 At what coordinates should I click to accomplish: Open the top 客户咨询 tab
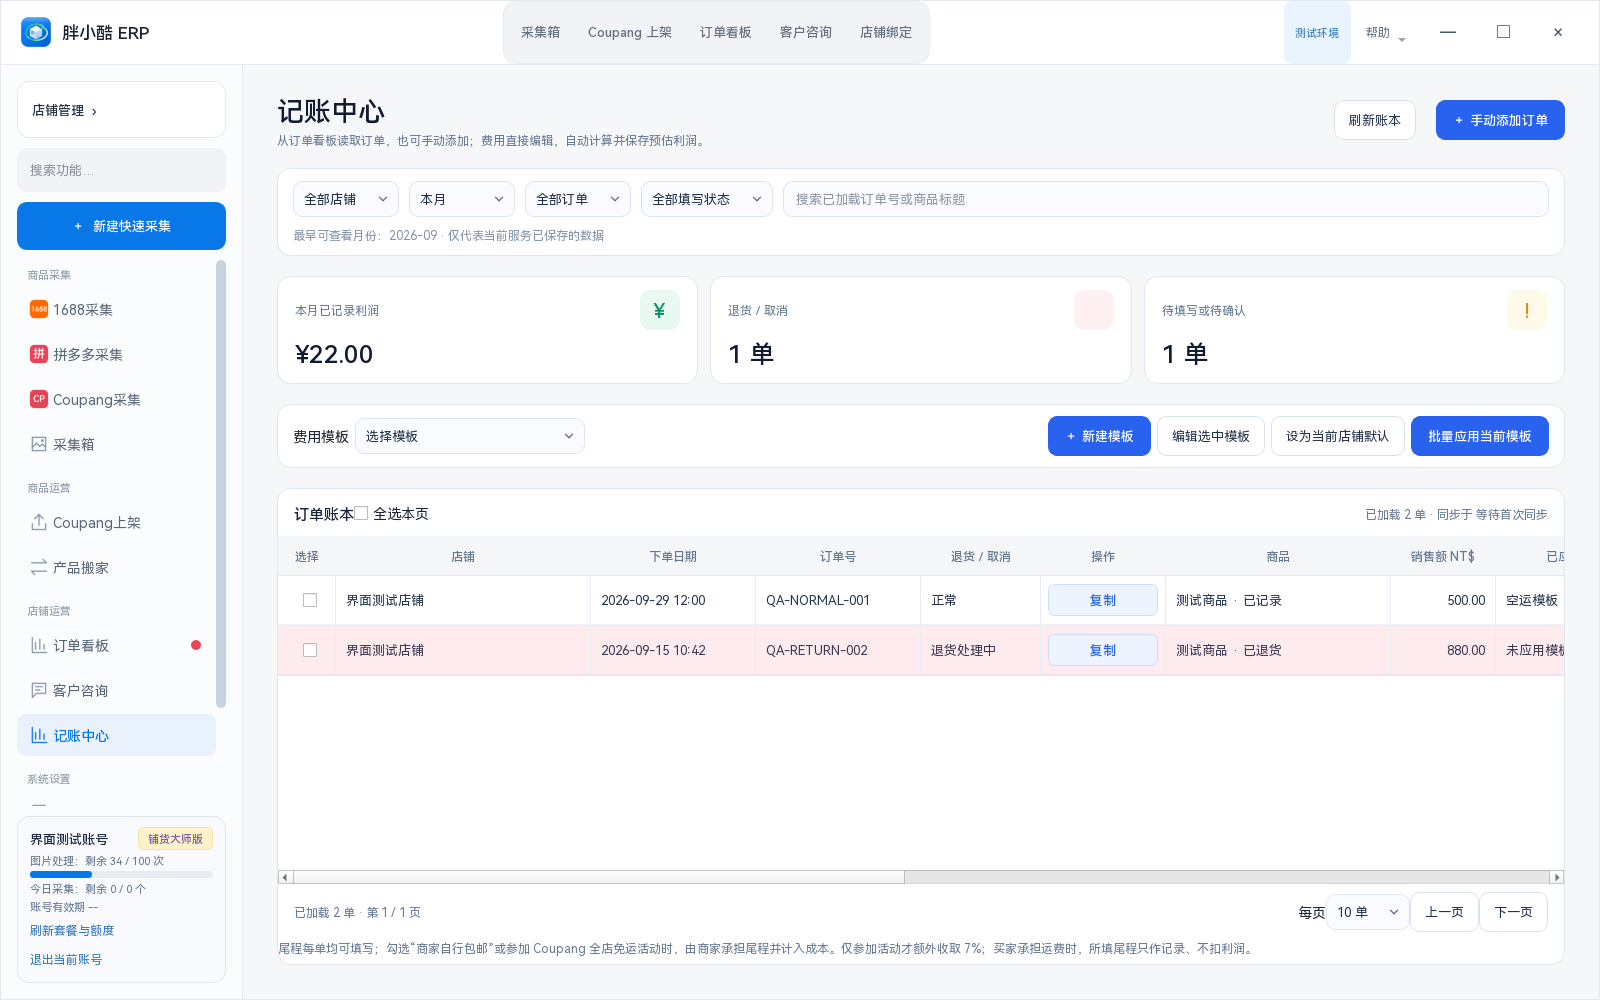(x=806, y=32)
